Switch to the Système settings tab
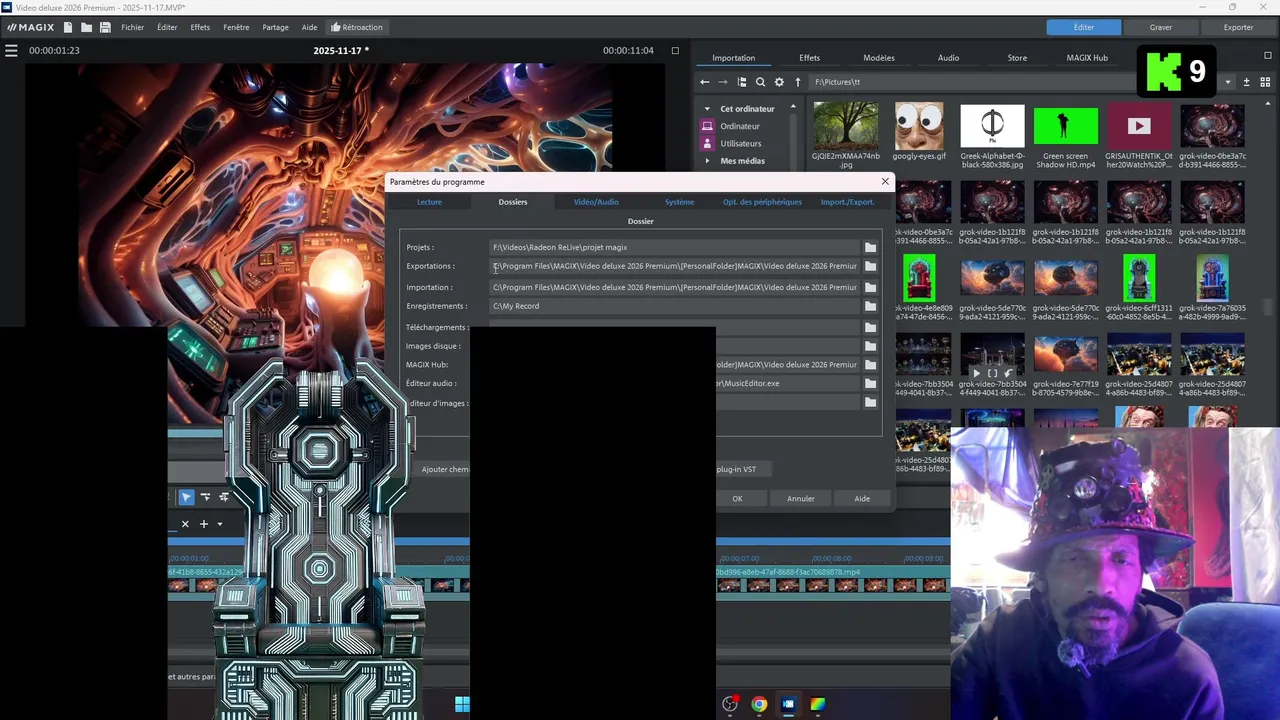 click(679, 202)
